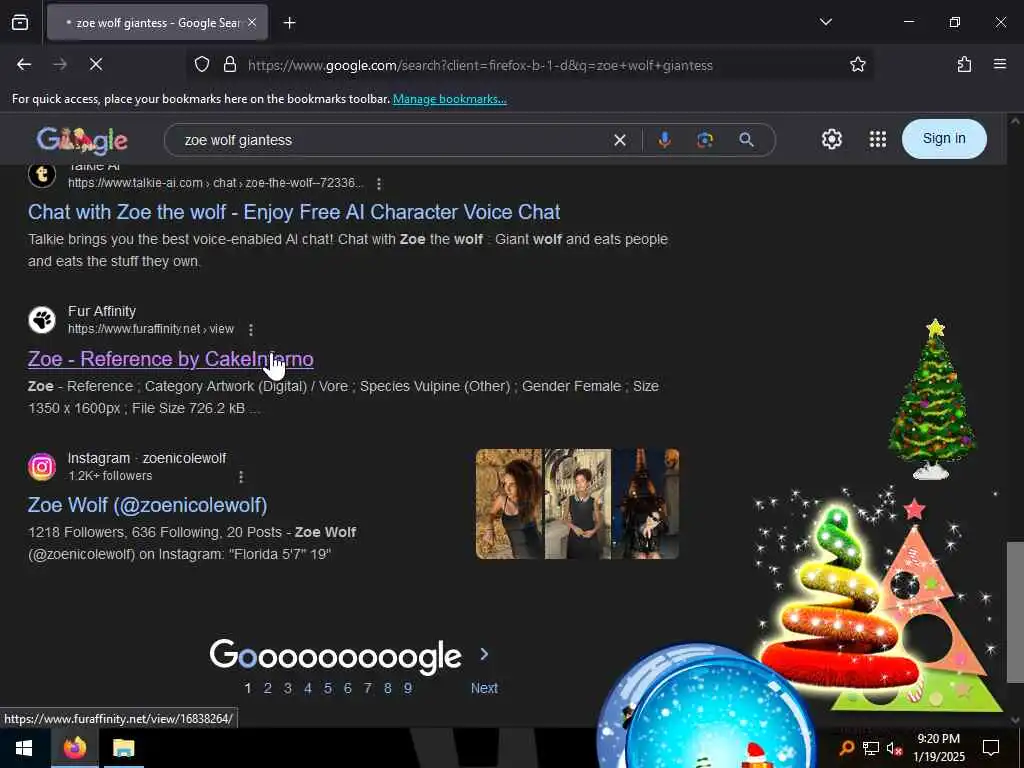The image size is (1024, 768).
Task: Open Zoe Reference by CakeInferno link
Action: (x=170, y=359)
